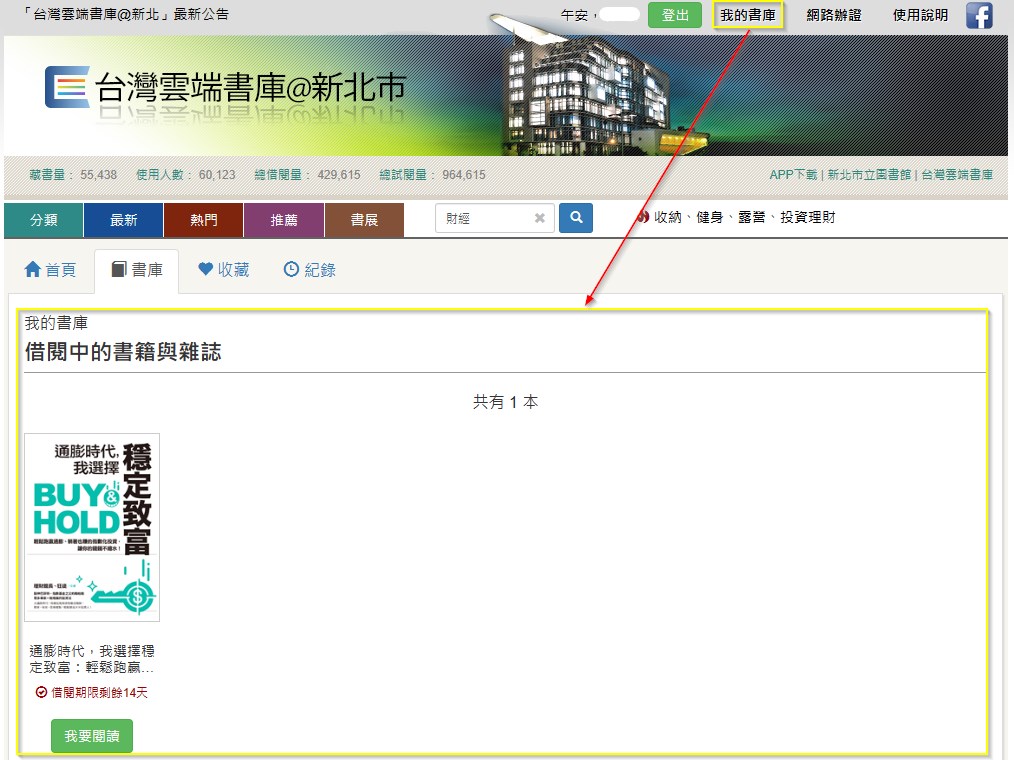The height and width of the screenshot is (760, 1014).
Task: Open 我的書庫 in top bar
Action: [x=748, y=15]
